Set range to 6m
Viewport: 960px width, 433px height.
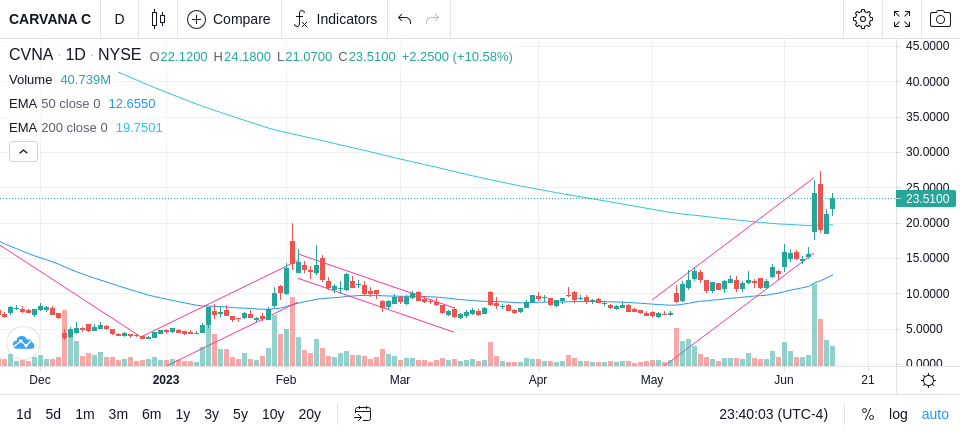(x=151, y=414)
